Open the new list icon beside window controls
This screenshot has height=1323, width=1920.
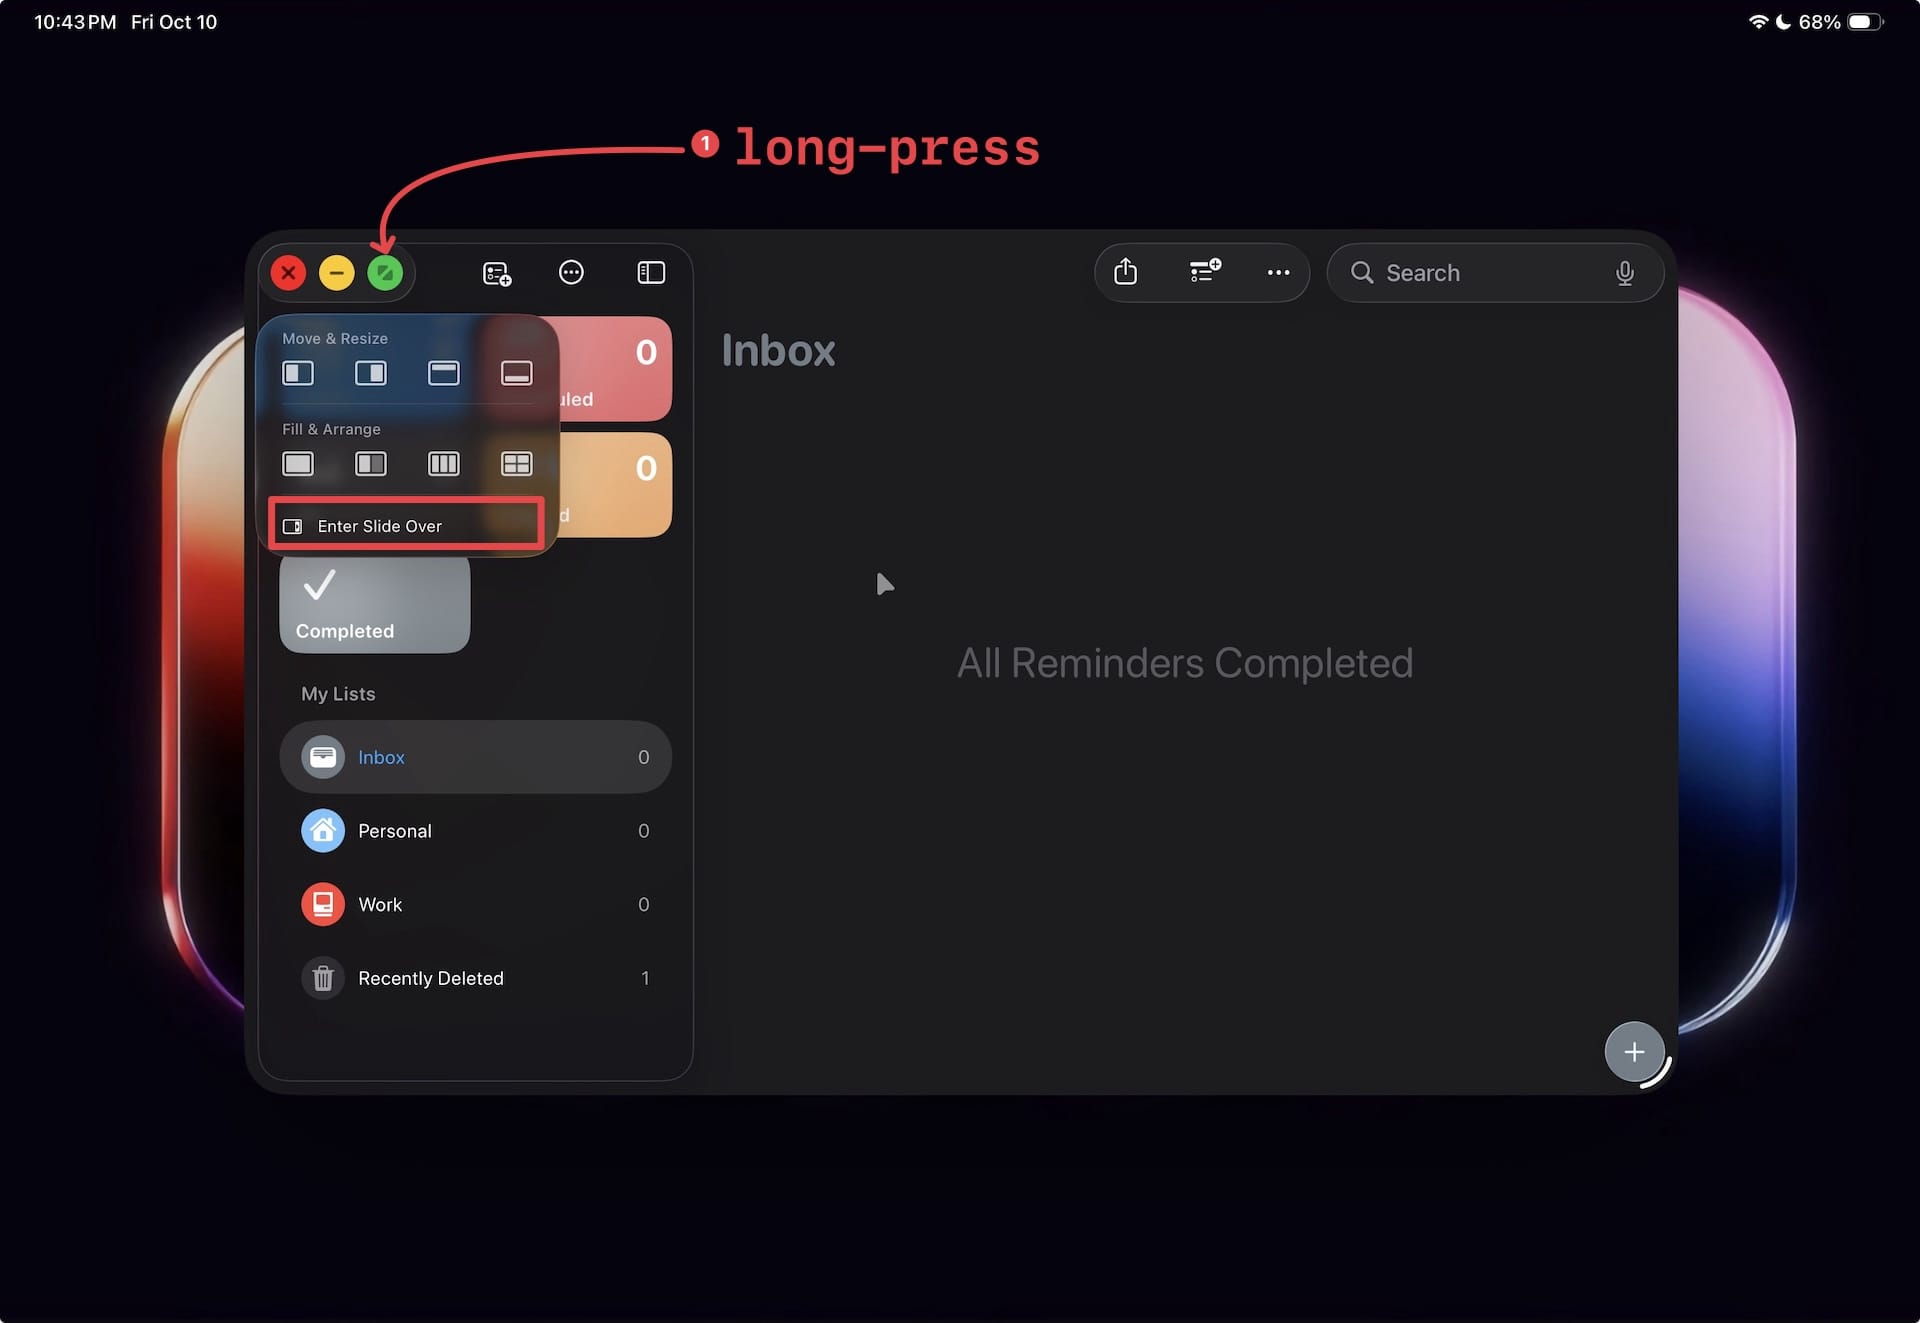coord(497,272)
